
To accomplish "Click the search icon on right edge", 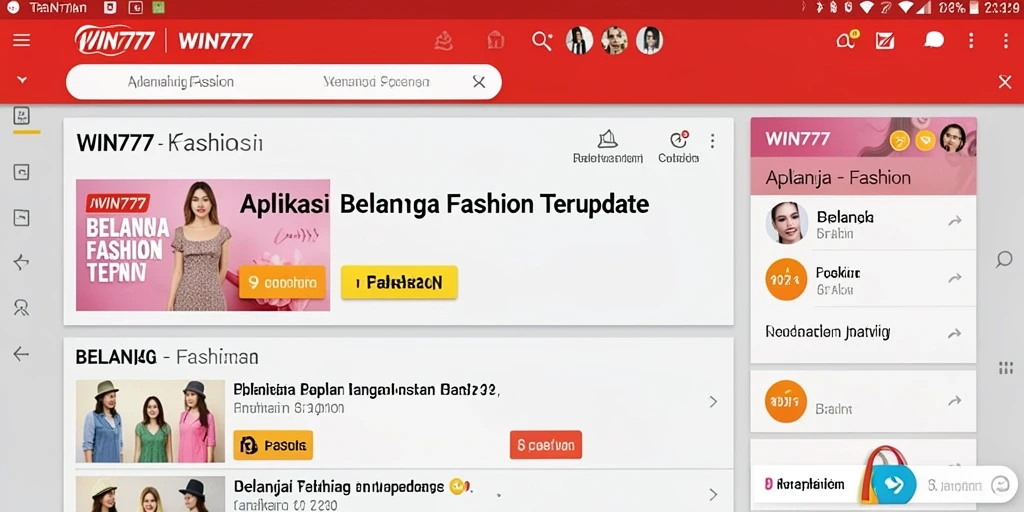I will coord(1004,260).
